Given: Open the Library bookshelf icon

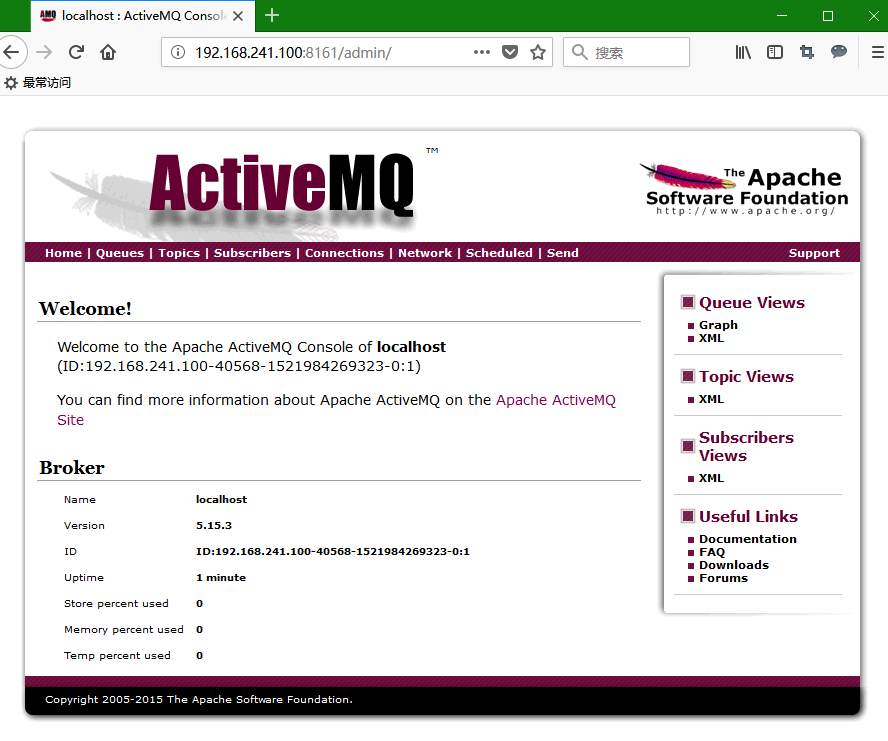Looking at the screenshot, I should [x=743, y=52].
